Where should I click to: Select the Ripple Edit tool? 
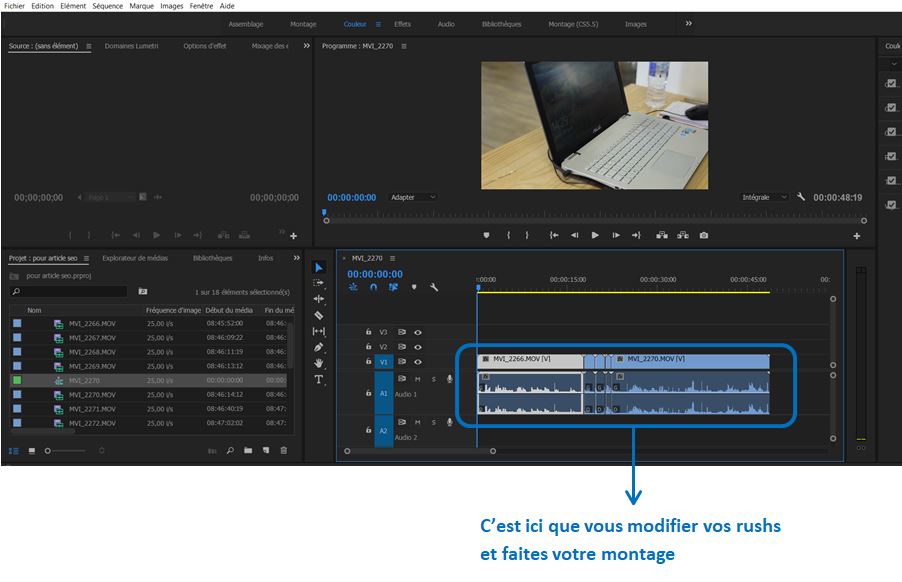click(x=318, y=299)
